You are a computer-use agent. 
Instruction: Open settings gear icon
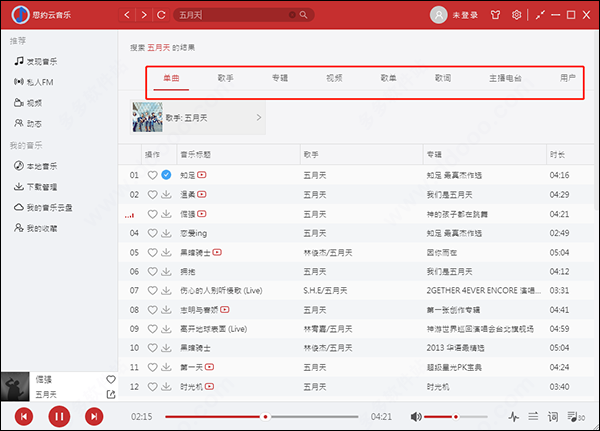click(x=517, y=15)
